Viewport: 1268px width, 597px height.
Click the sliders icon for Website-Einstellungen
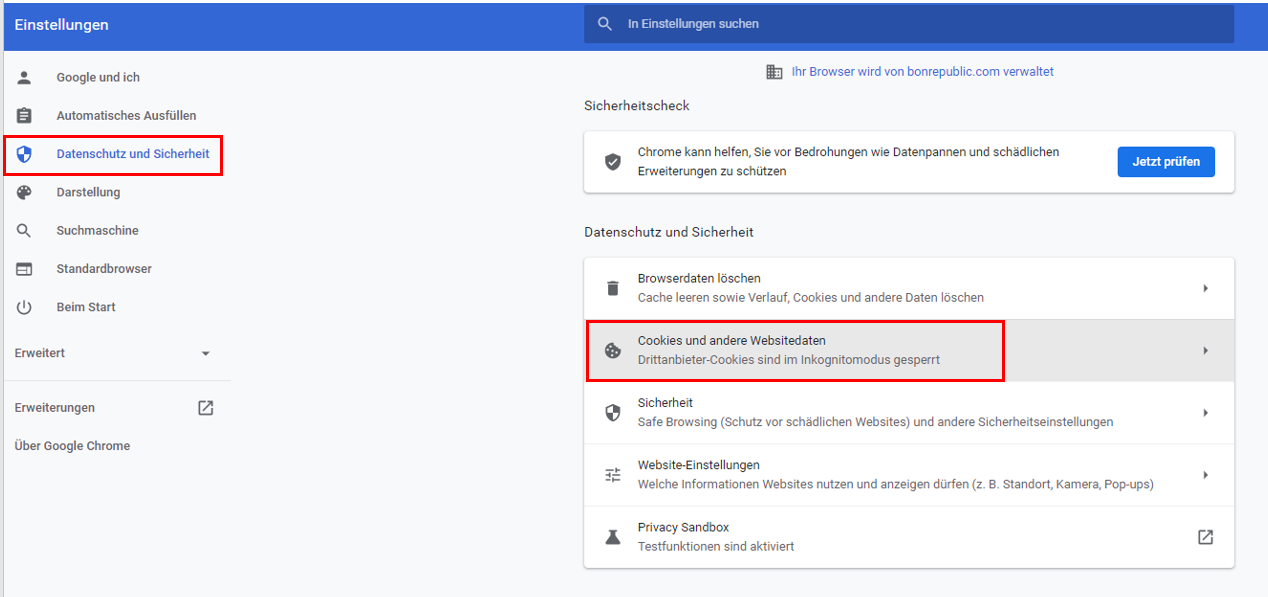pyautogui.click(x=613, y=475)
